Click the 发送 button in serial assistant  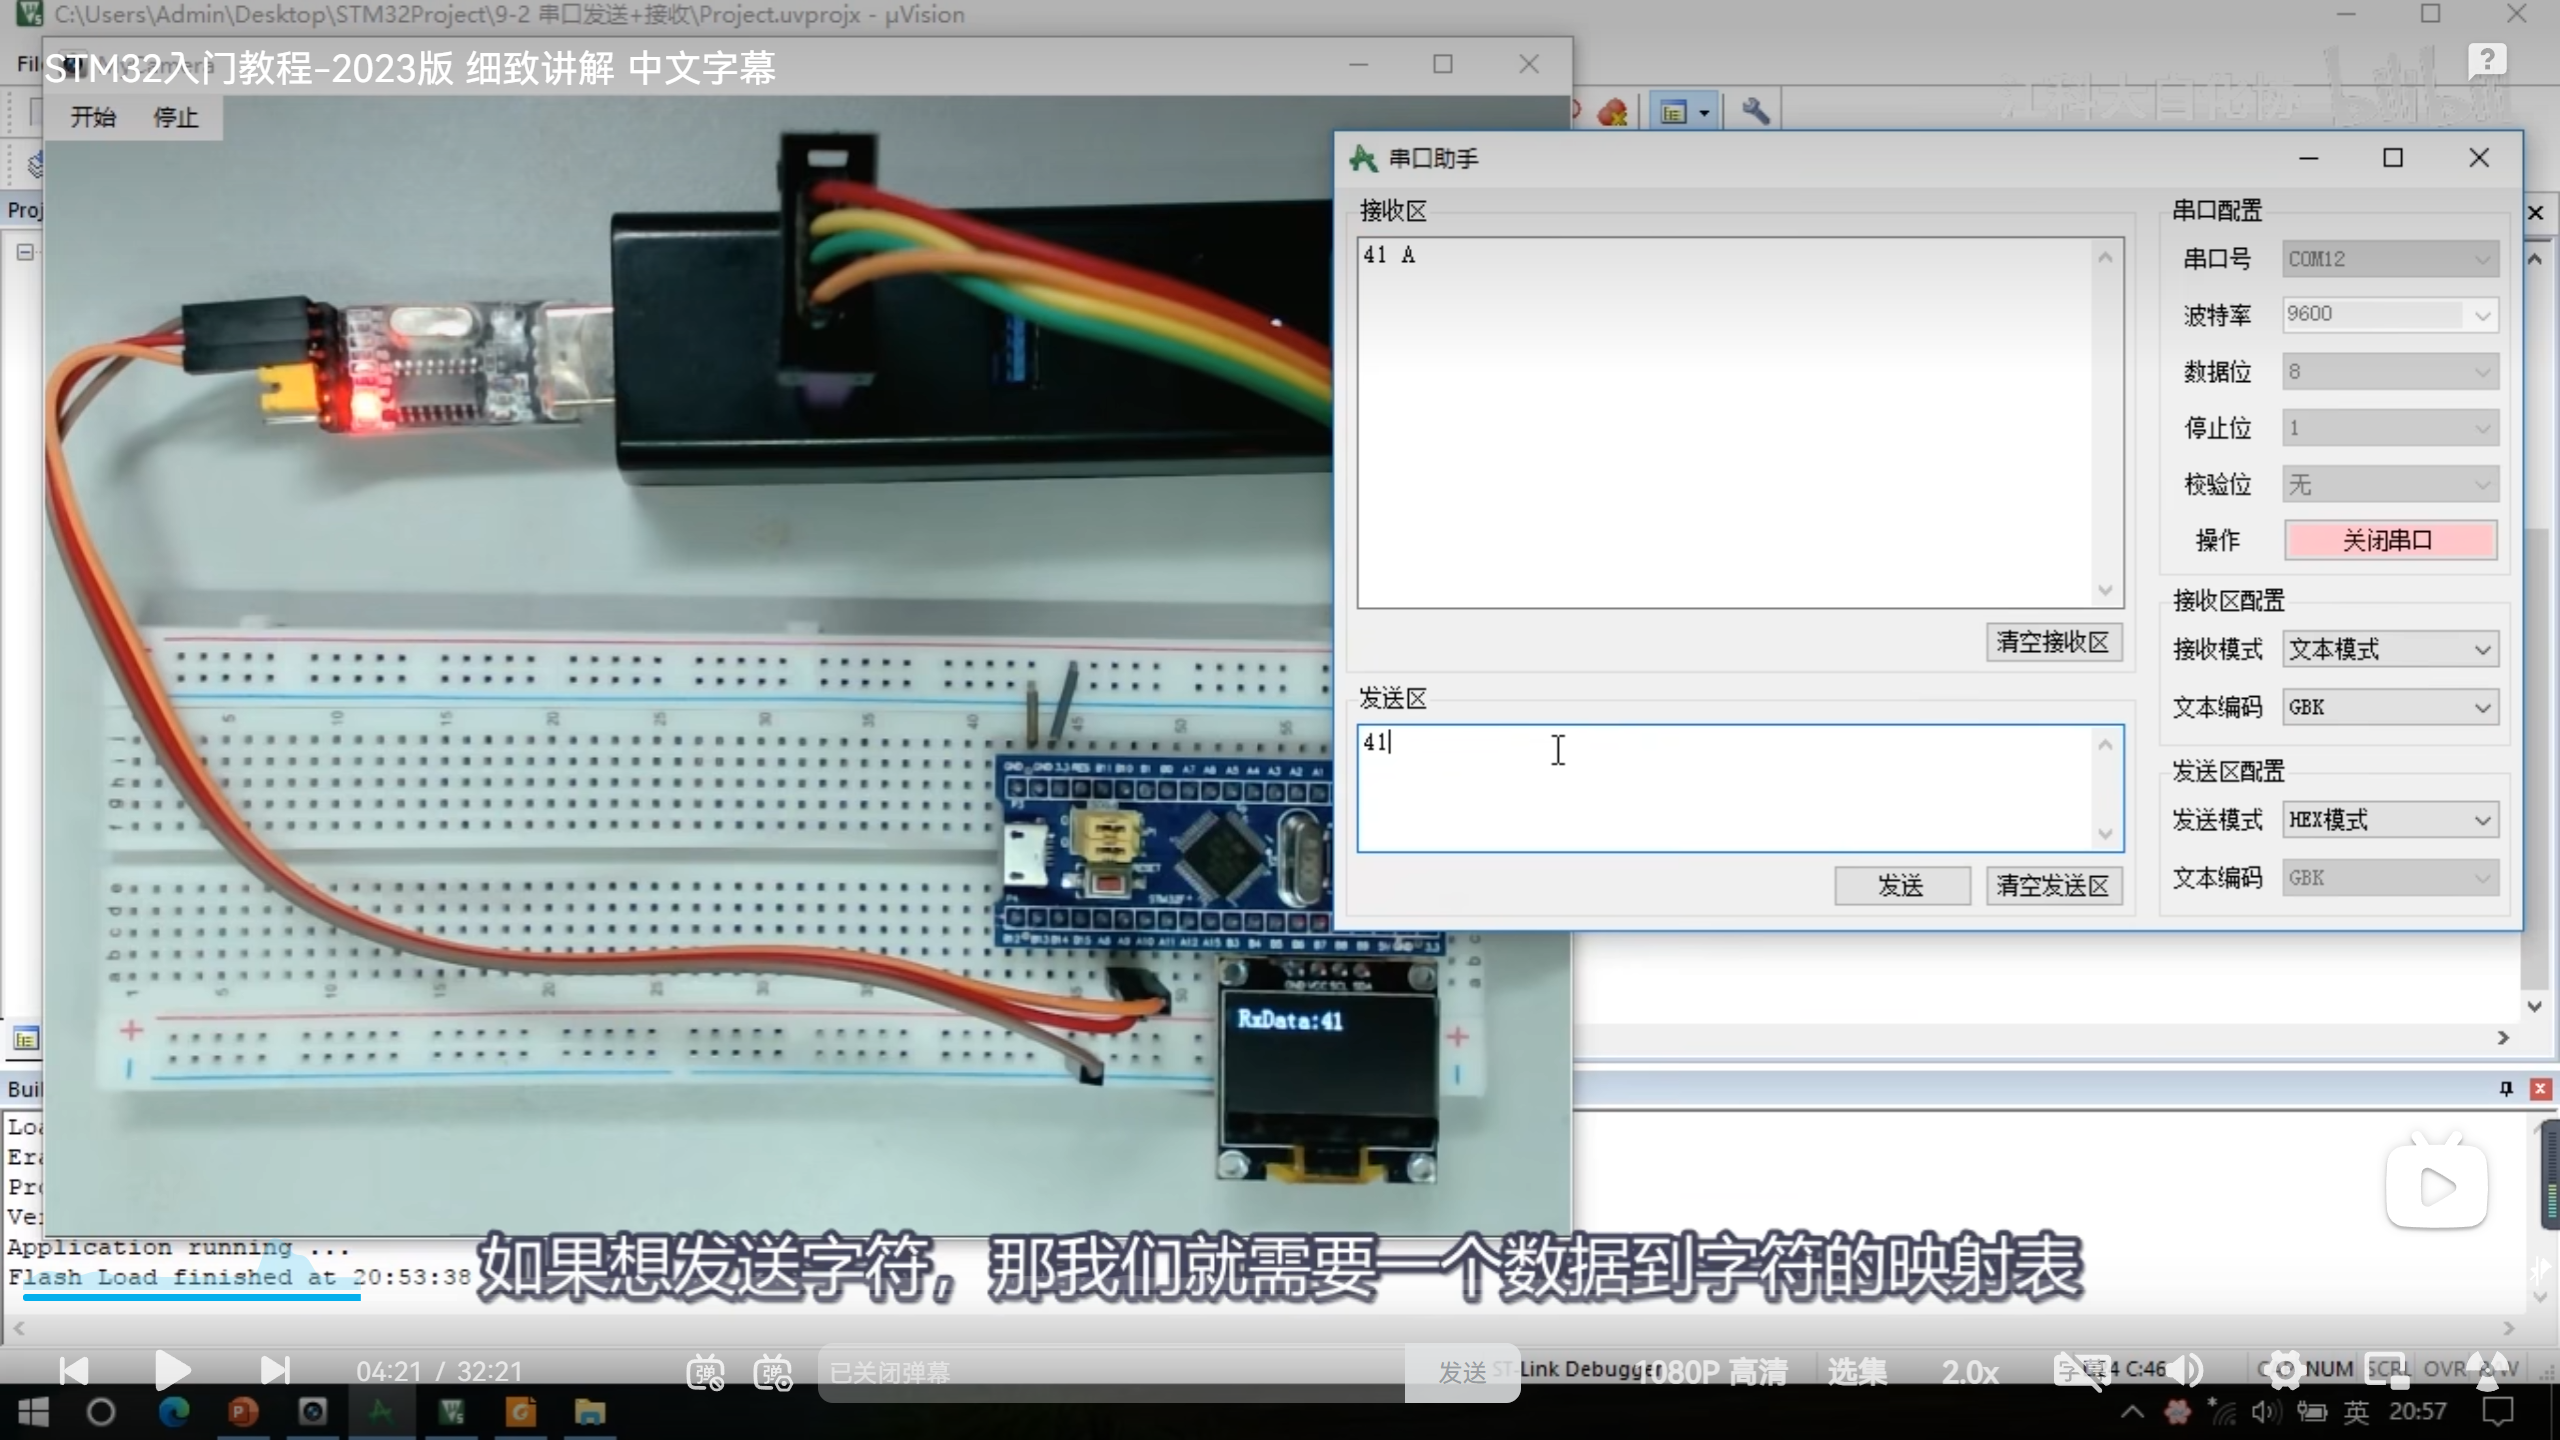(x=1901, y=886)
